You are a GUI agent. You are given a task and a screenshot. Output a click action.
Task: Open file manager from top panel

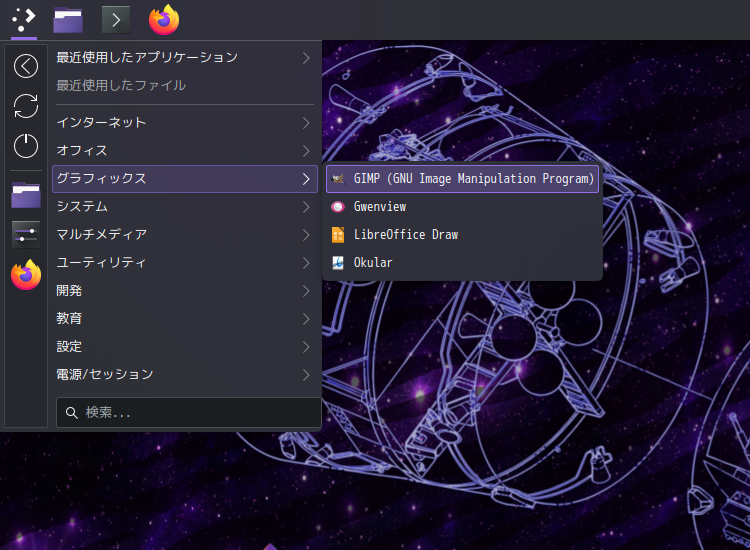pos(68,21)
